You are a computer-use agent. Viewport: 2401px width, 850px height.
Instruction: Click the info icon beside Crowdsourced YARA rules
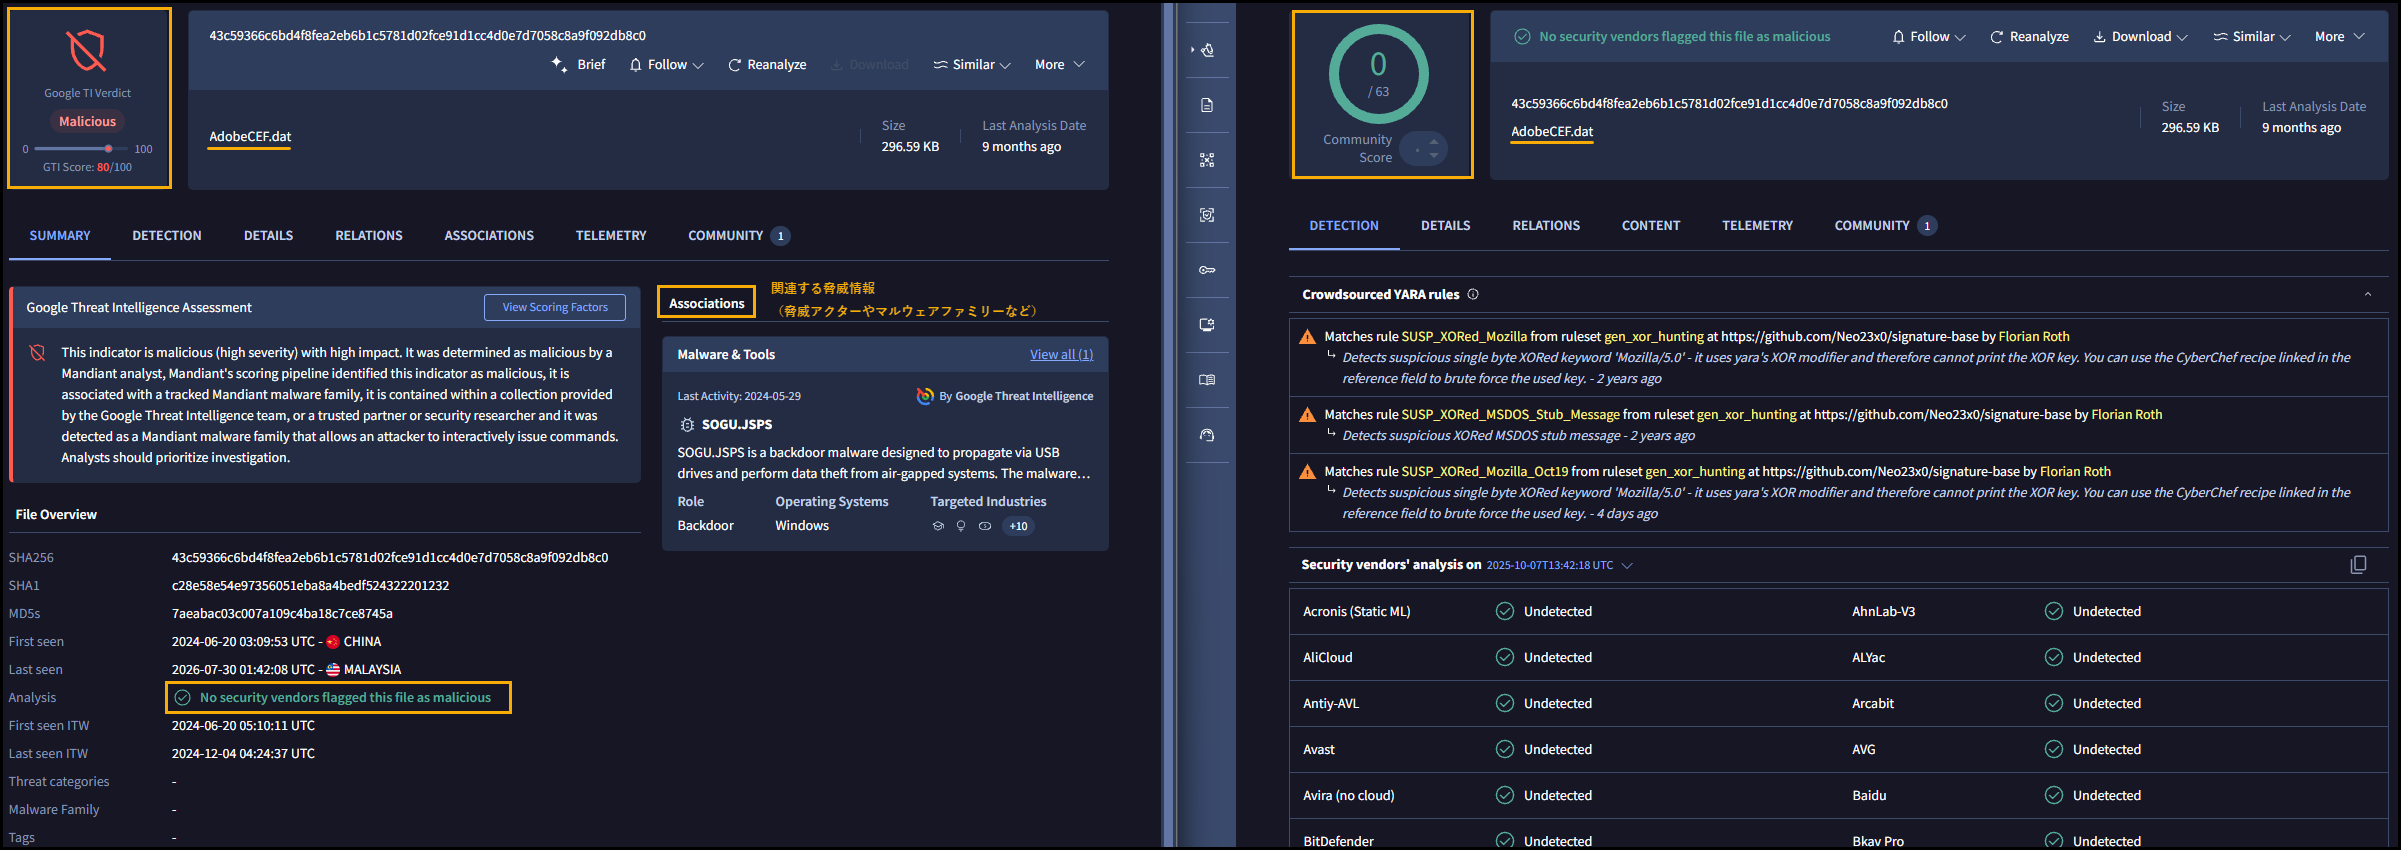coord(1473,294)
